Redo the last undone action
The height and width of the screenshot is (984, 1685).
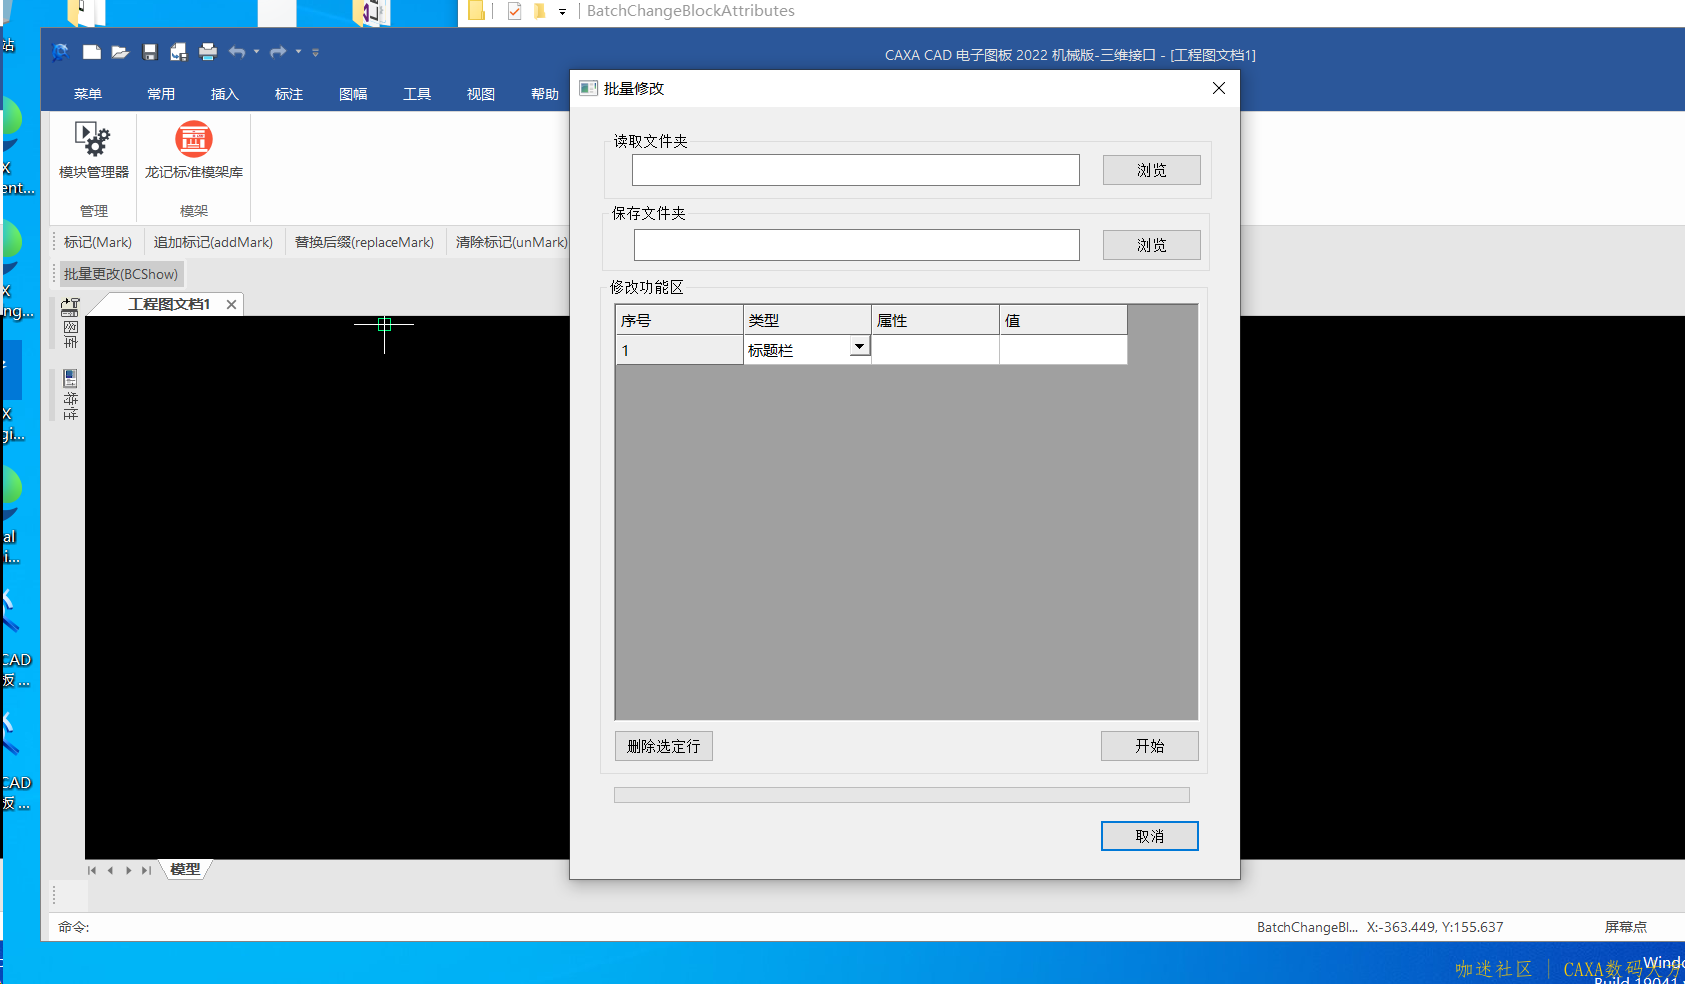[278, 52]
